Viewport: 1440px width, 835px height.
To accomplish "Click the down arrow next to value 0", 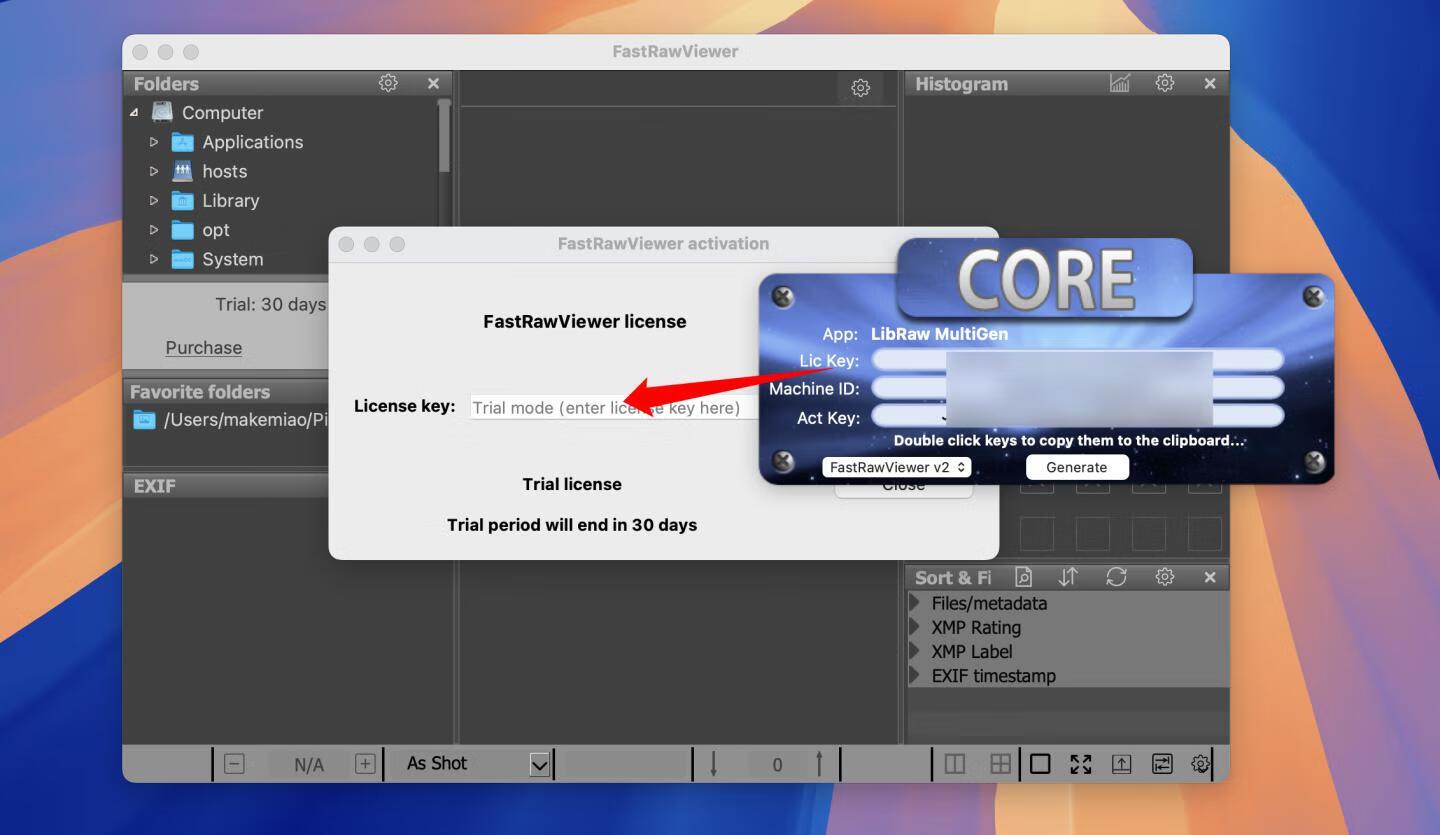I will click(x=714, y=764).
